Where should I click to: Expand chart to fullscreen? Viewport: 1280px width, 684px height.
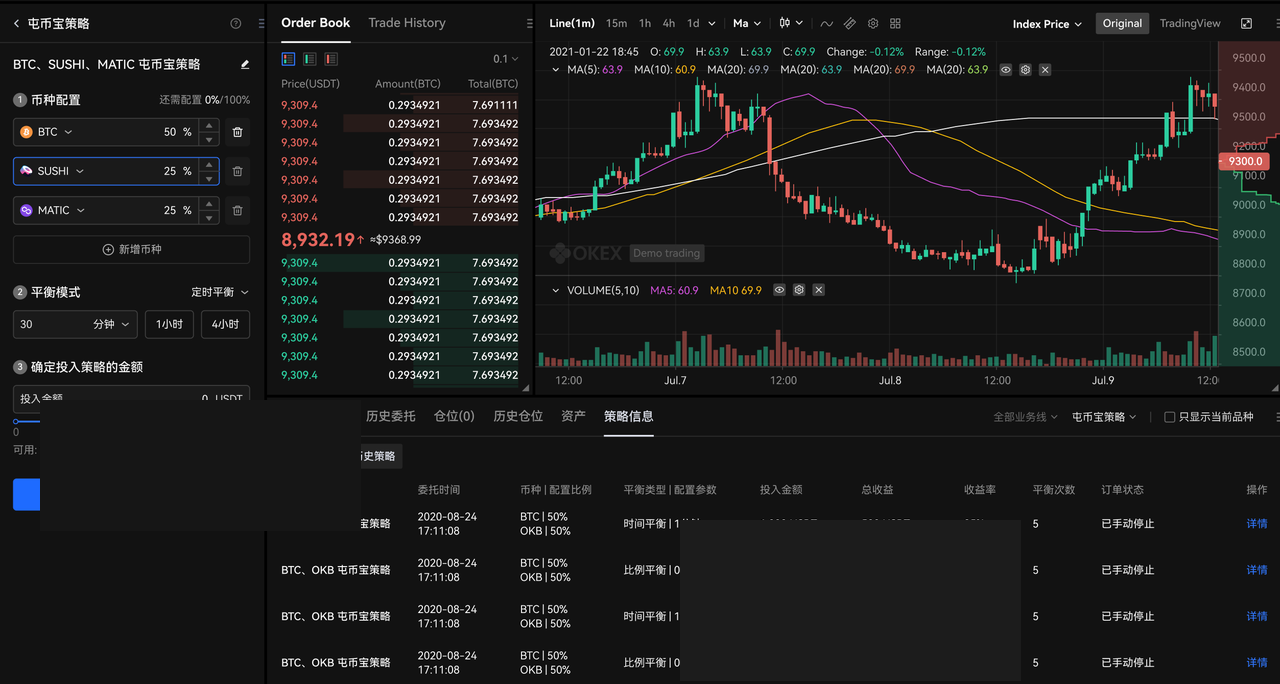1246,23
